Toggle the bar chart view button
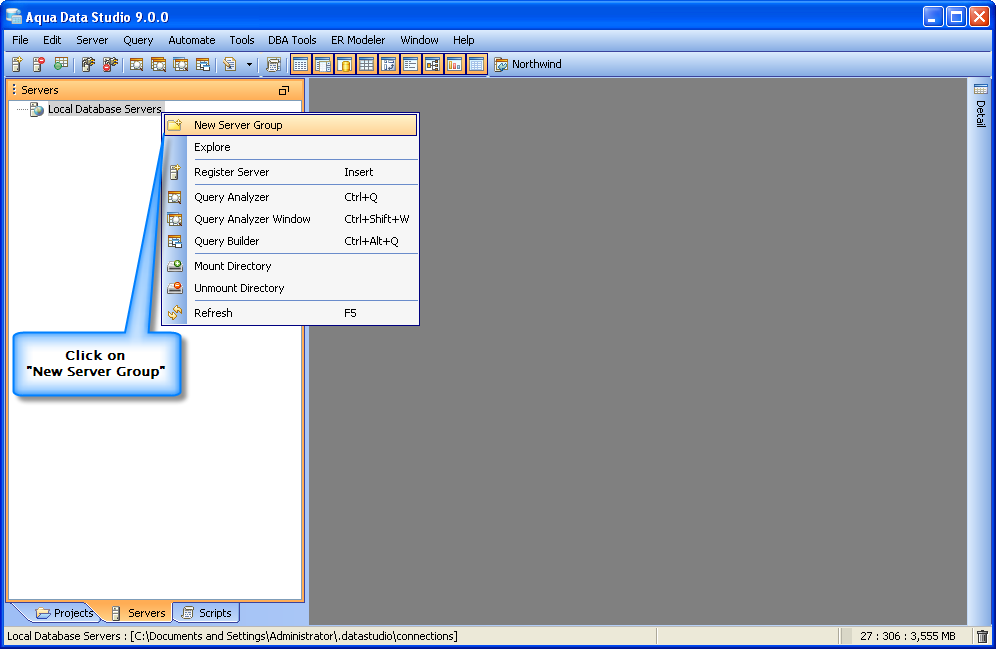 click(454, 64)
